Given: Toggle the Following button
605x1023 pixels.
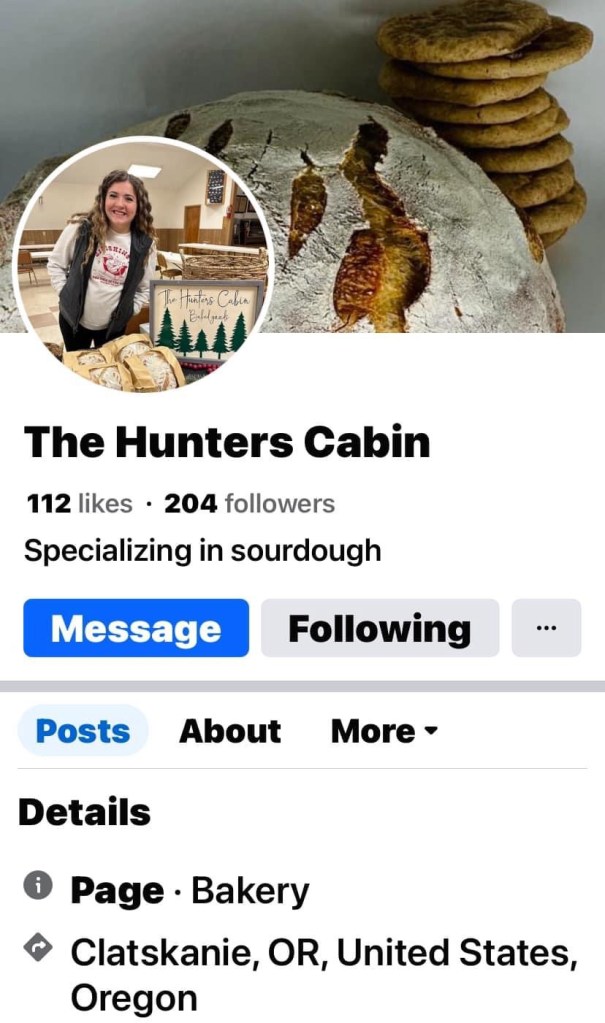Looking at the screenshot, I should coord(380,628).
